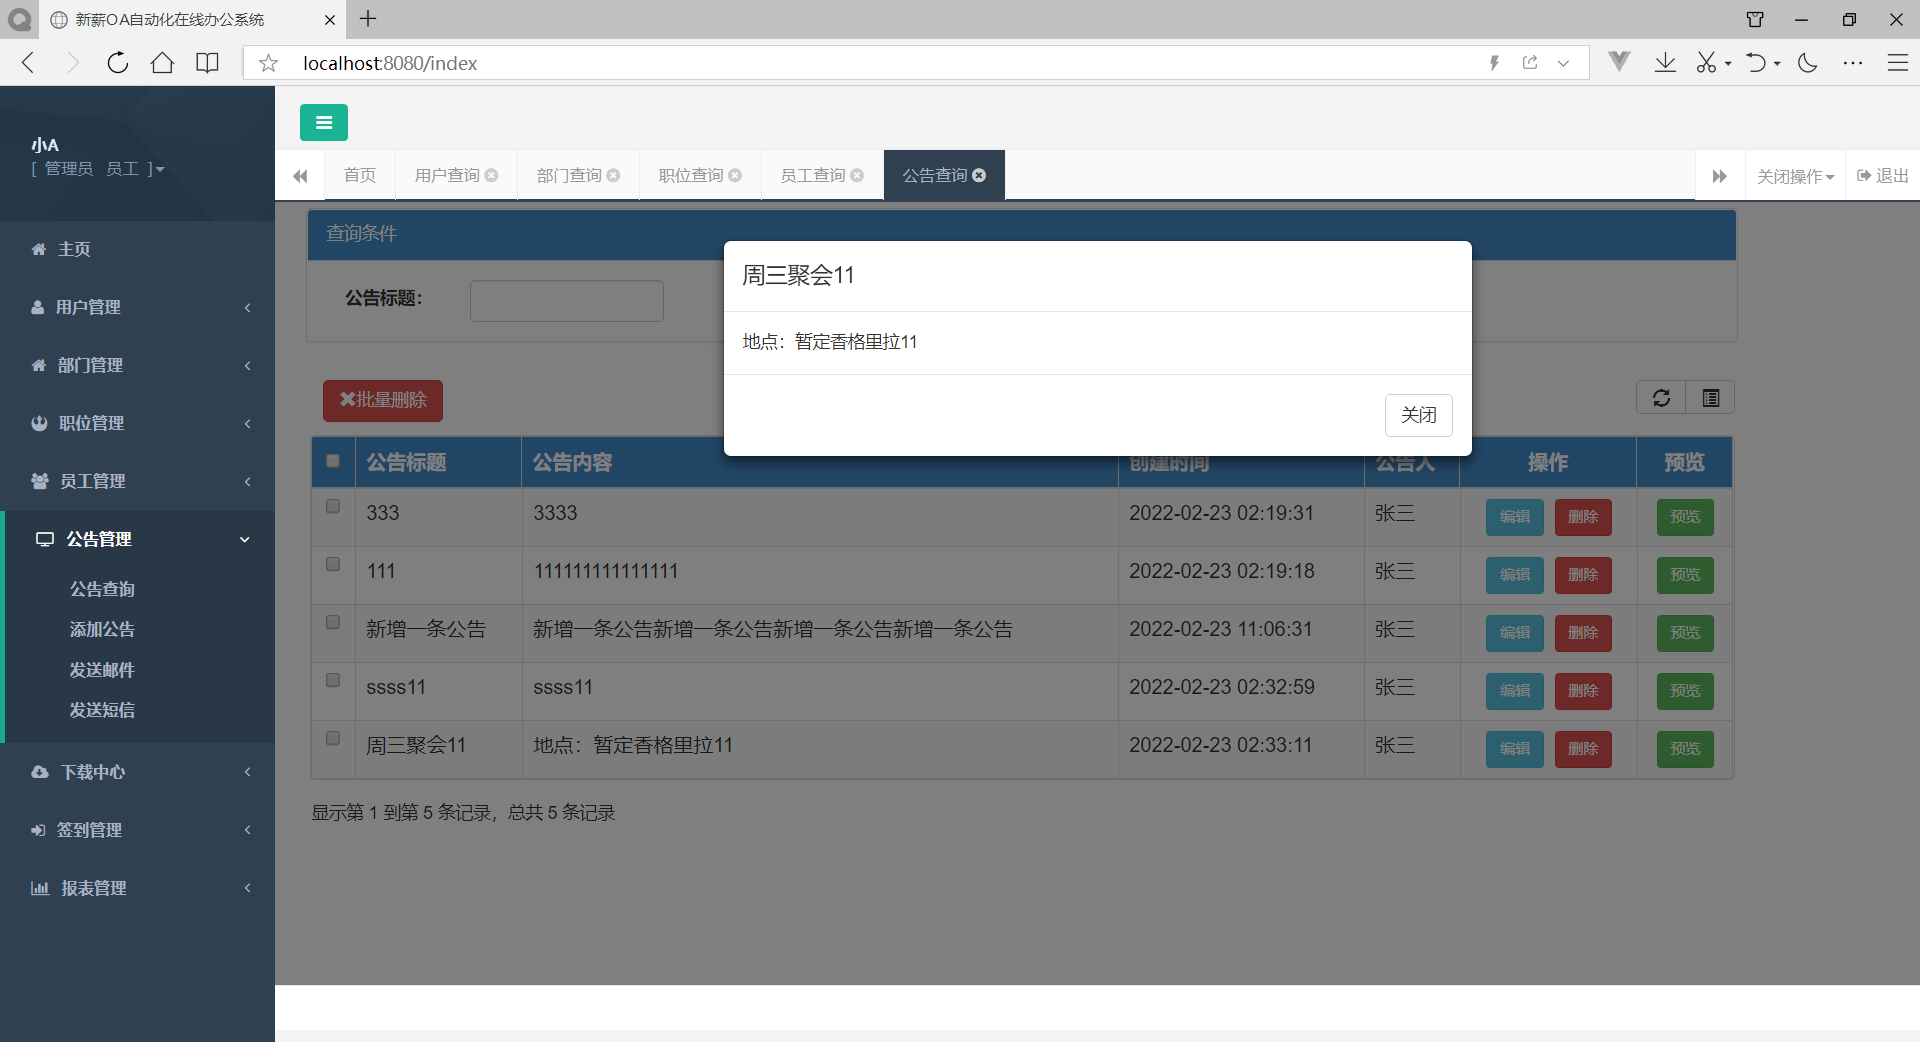Screen dimensions: 1920x1042
Task: Reload the browser page
Action: [x=117, y=63]
